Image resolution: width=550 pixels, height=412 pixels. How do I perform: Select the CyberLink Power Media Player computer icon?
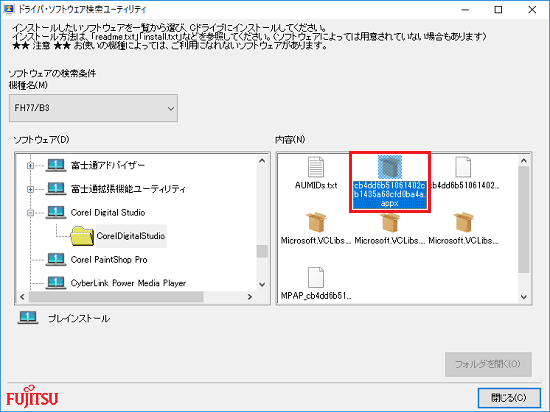tap(56, 283)
